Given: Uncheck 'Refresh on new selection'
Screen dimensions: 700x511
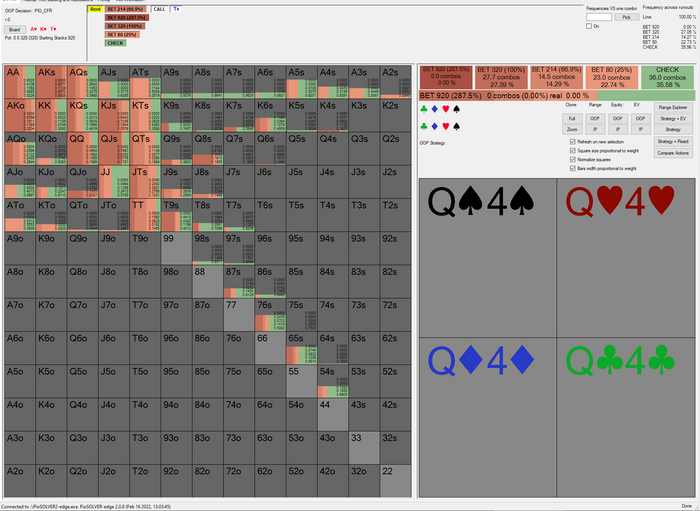Looking at the screenshot, I should [x=573, y=141].
